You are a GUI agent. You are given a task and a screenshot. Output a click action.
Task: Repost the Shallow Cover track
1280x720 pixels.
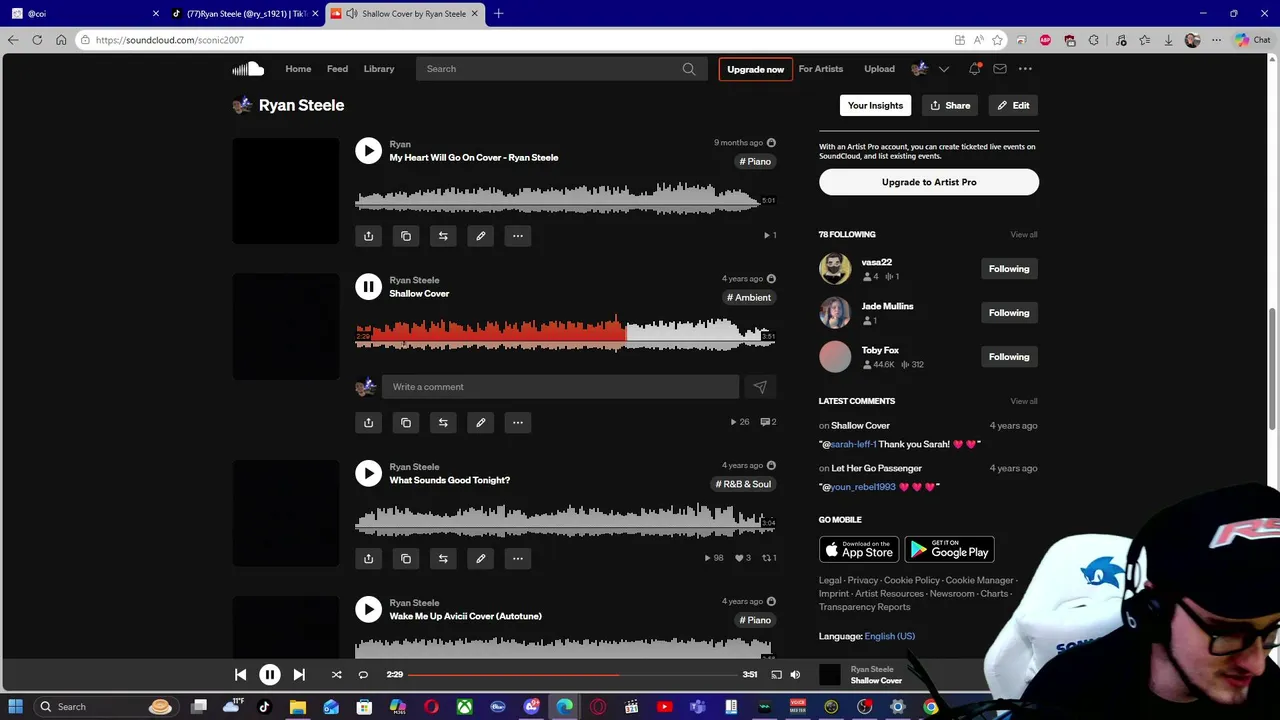pos(443,422)
